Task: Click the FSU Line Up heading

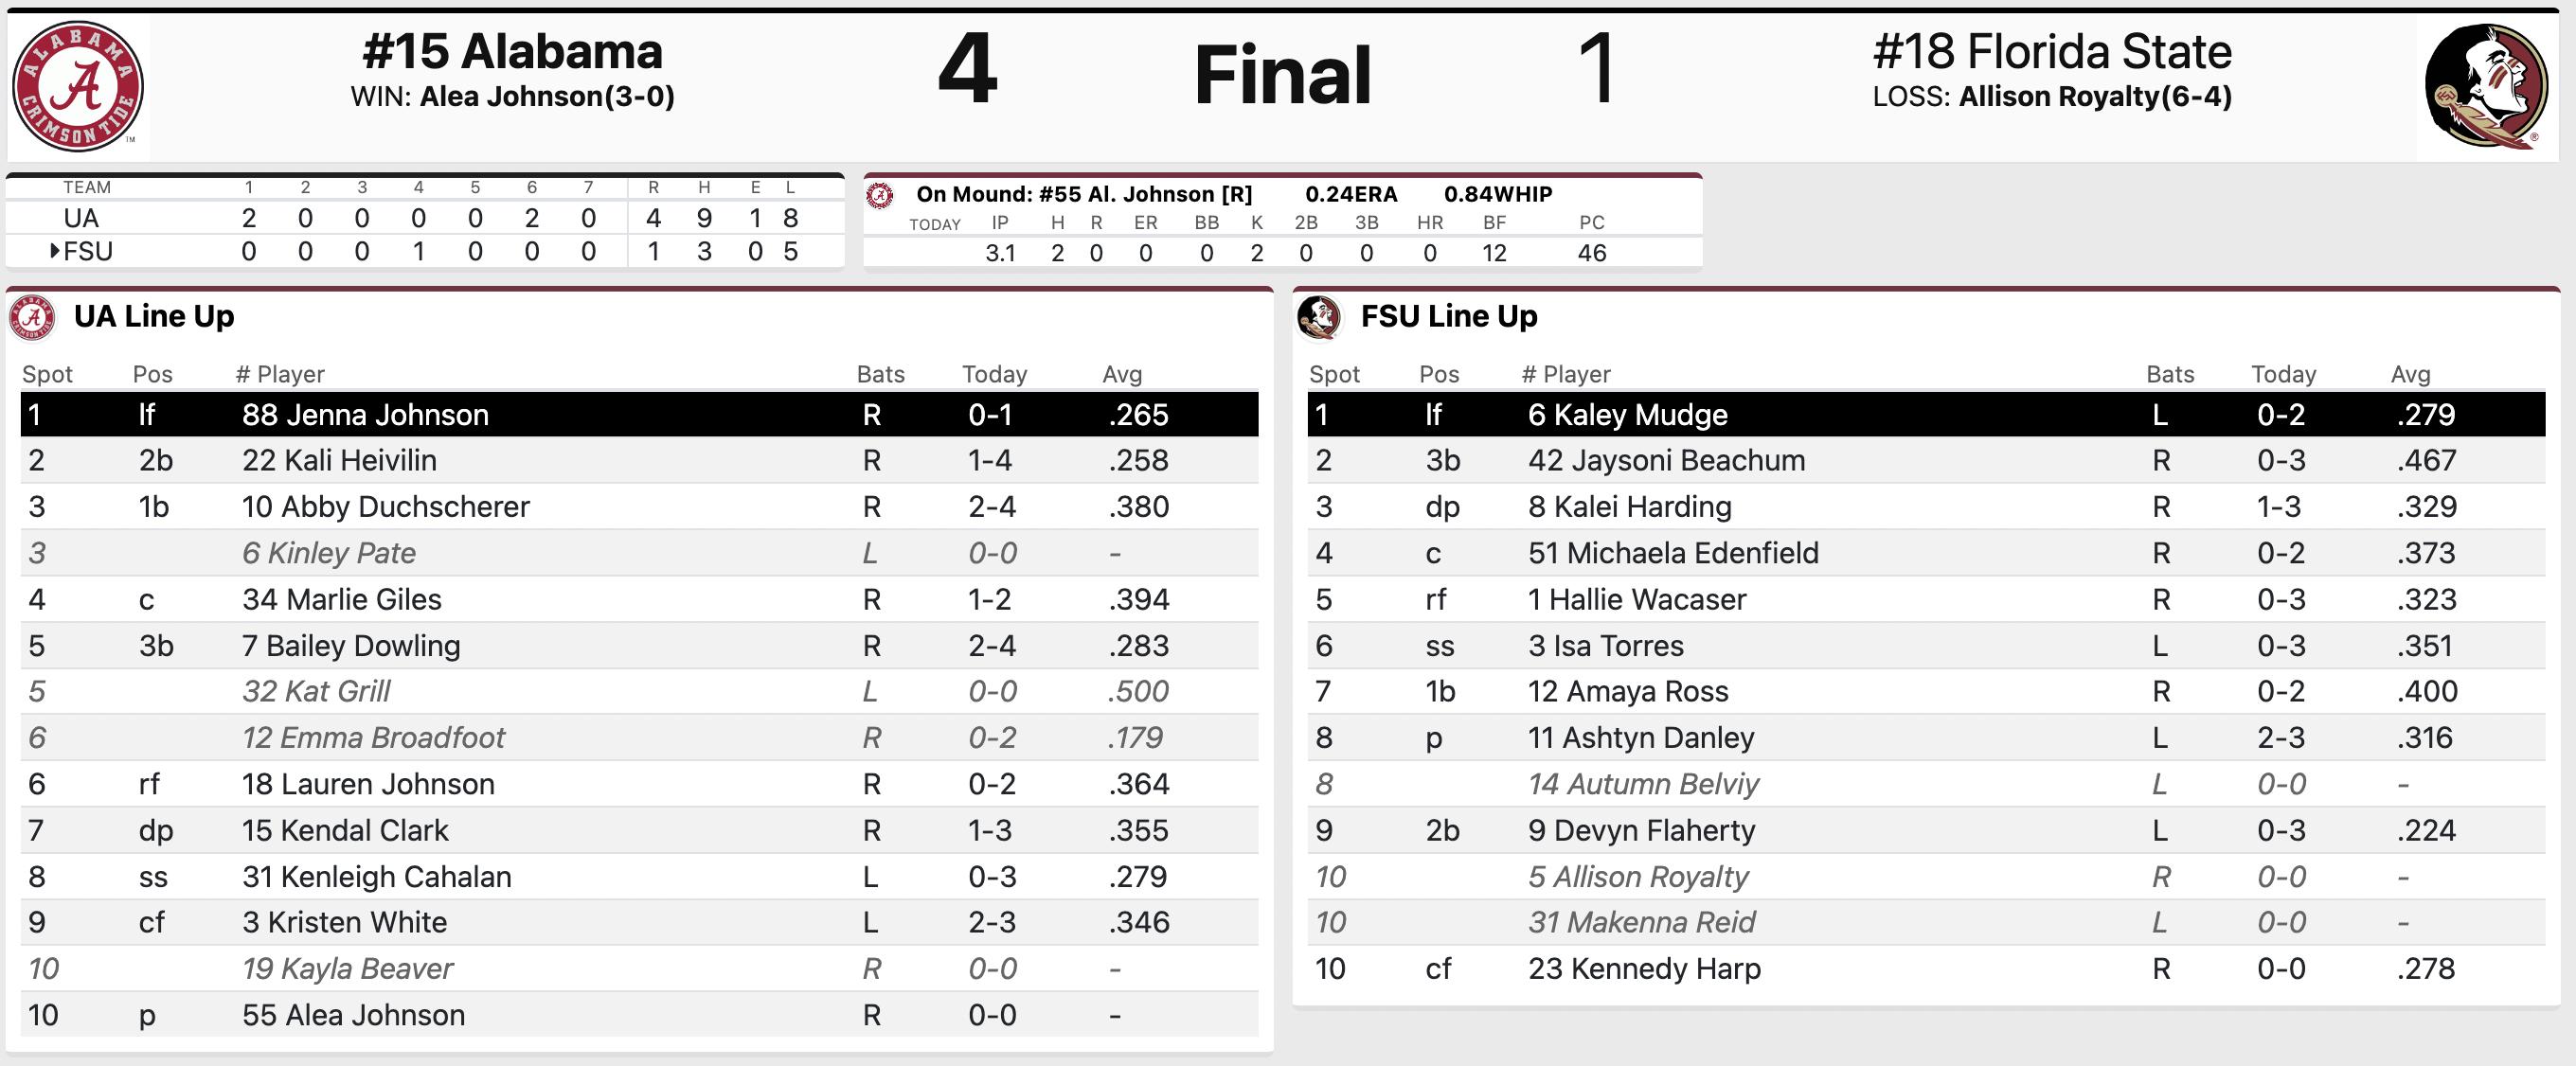Action: click(1449, 317)
